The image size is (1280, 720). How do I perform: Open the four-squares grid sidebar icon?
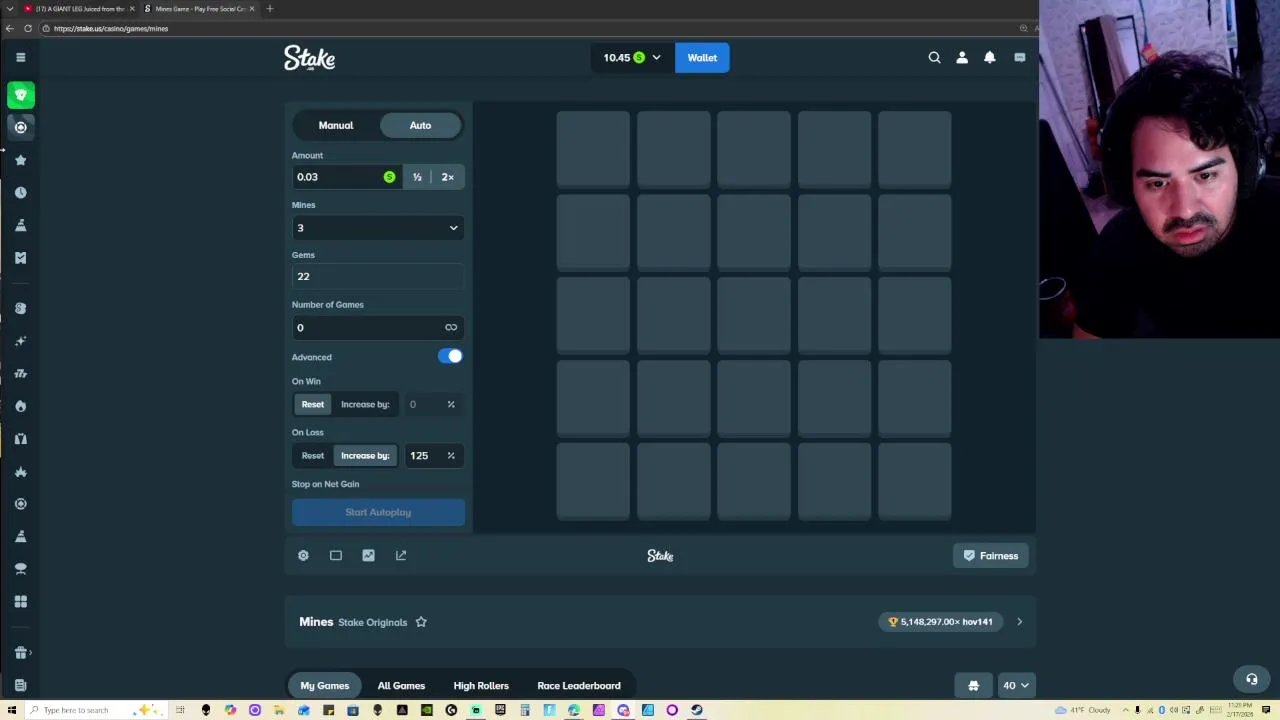[x=20, y=601]
